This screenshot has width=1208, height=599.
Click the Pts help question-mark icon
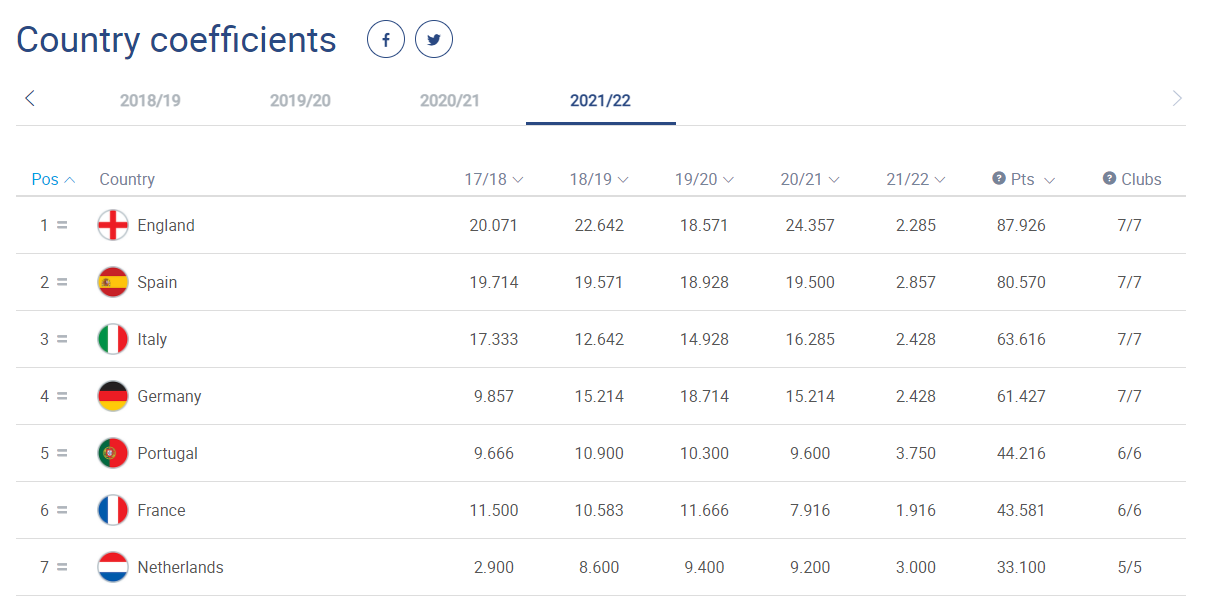(x=998, y=179)
